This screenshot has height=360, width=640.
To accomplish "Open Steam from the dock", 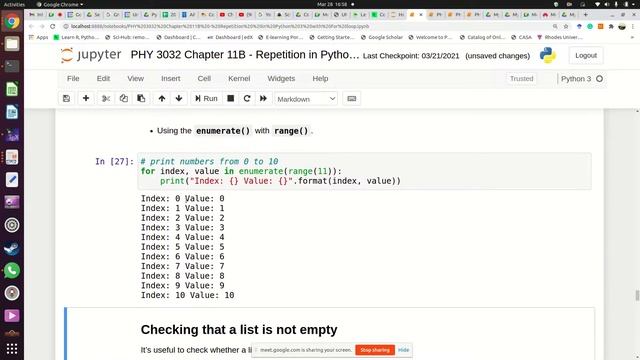I will (12, 248).
